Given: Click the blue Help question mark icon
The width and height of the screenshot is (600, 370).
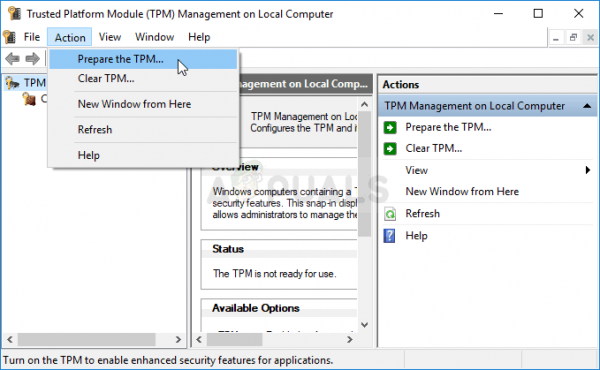Looking at the screenshot, I should [x=389, y=236].
